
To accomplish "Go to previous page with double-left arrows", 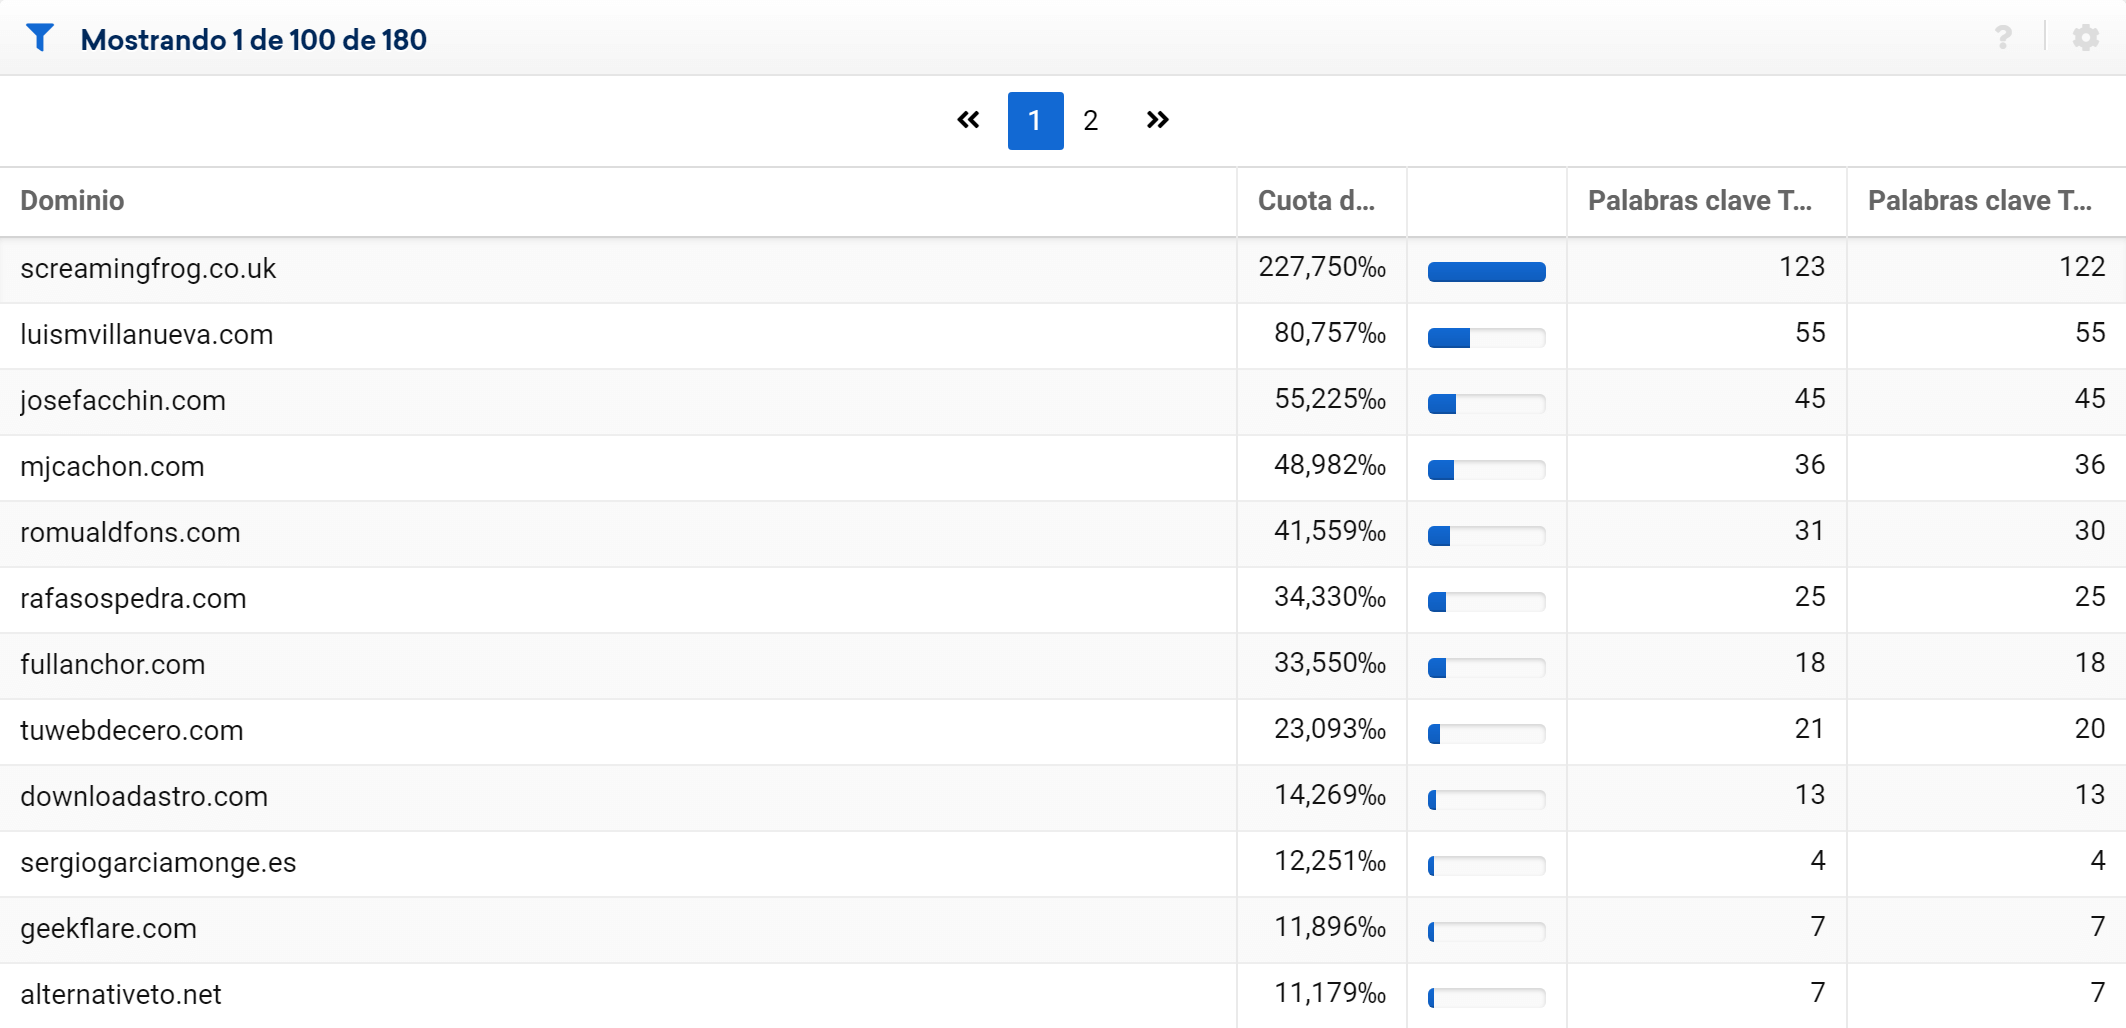I will (968, 120).
